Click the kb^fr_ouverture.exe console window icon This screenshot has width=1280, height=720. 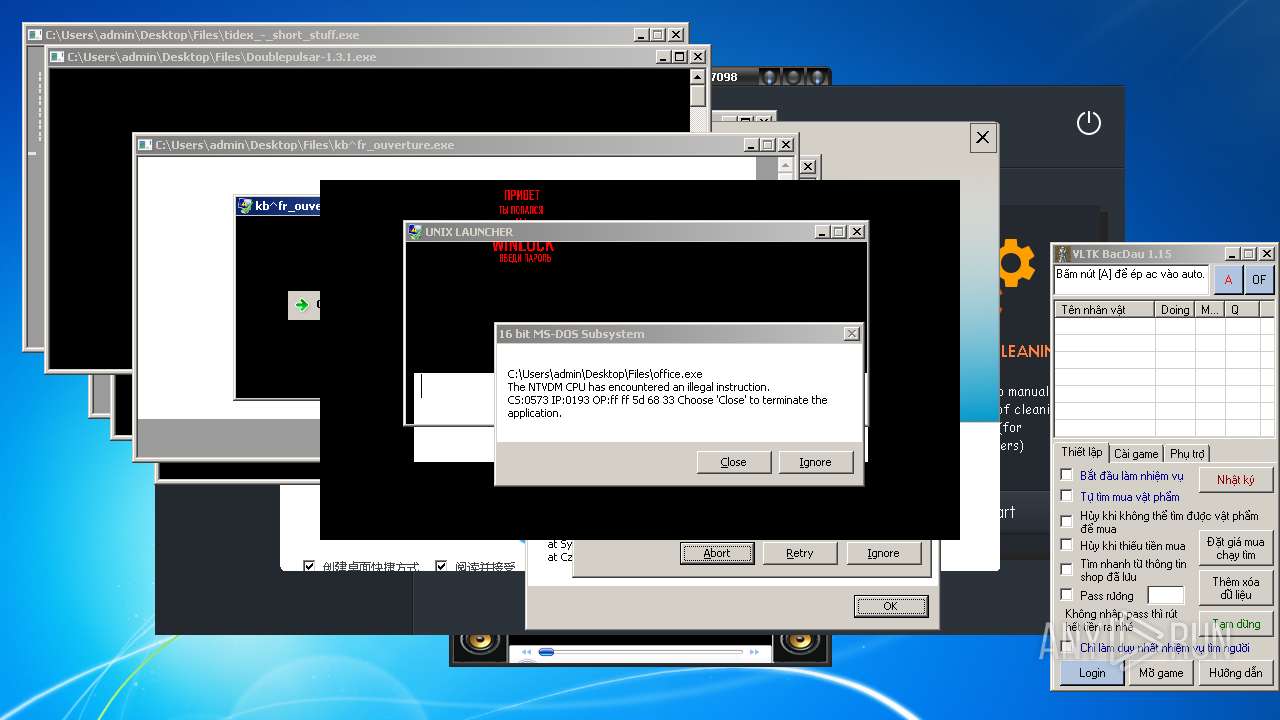click(x=145, y=145)
